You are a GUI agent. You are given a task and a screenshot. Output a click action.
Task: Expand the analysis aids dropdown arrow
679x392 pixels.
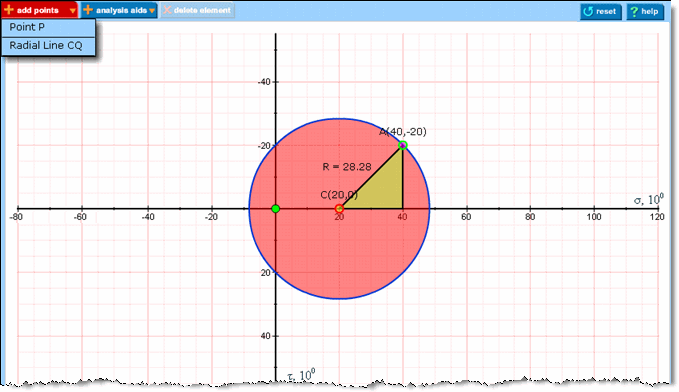[x=152, y=11]
